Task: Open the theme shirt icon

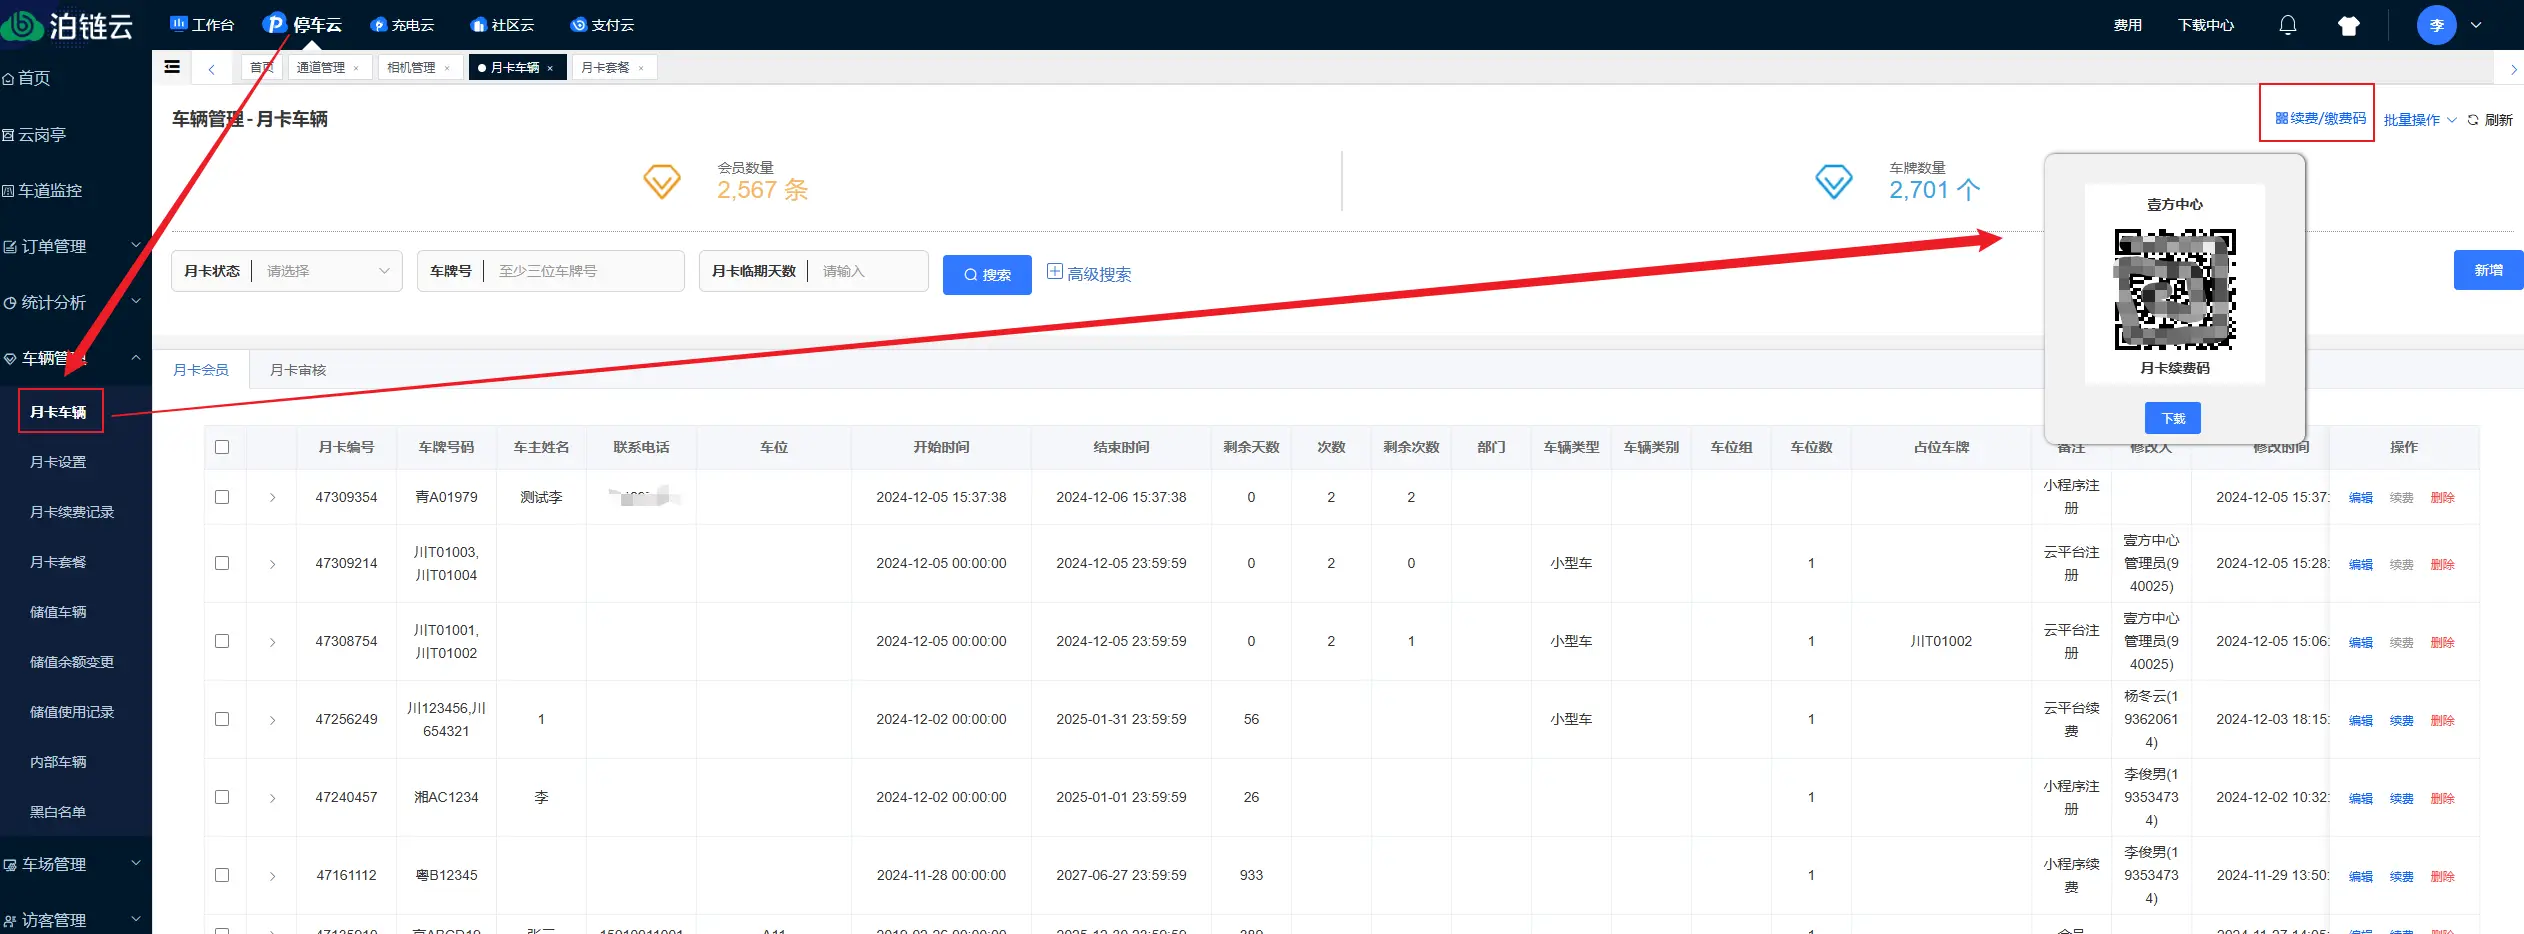Action: 2349,25
